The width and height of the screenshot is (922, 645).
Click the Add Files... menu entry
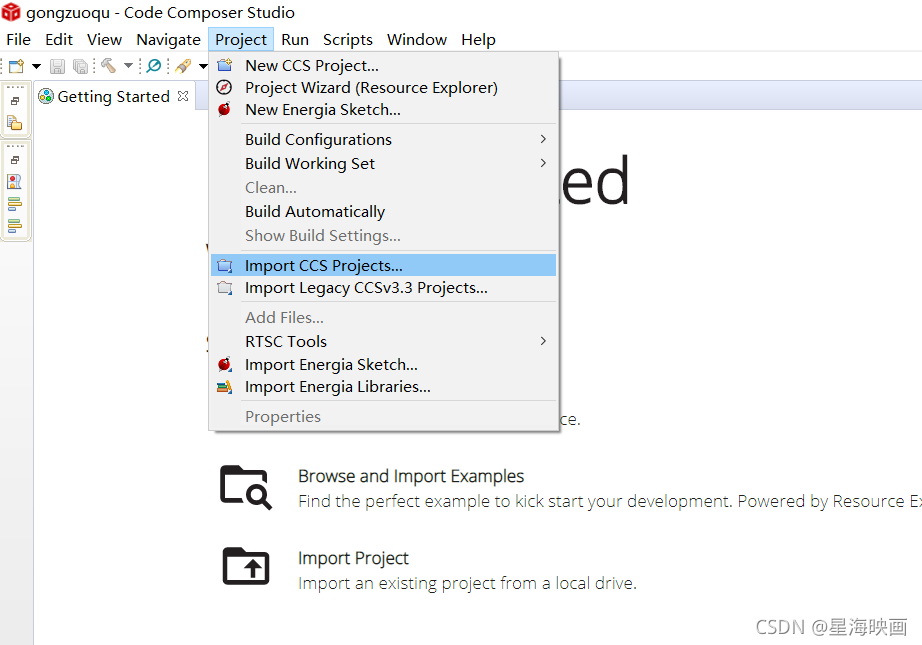[x=383, y=318]
